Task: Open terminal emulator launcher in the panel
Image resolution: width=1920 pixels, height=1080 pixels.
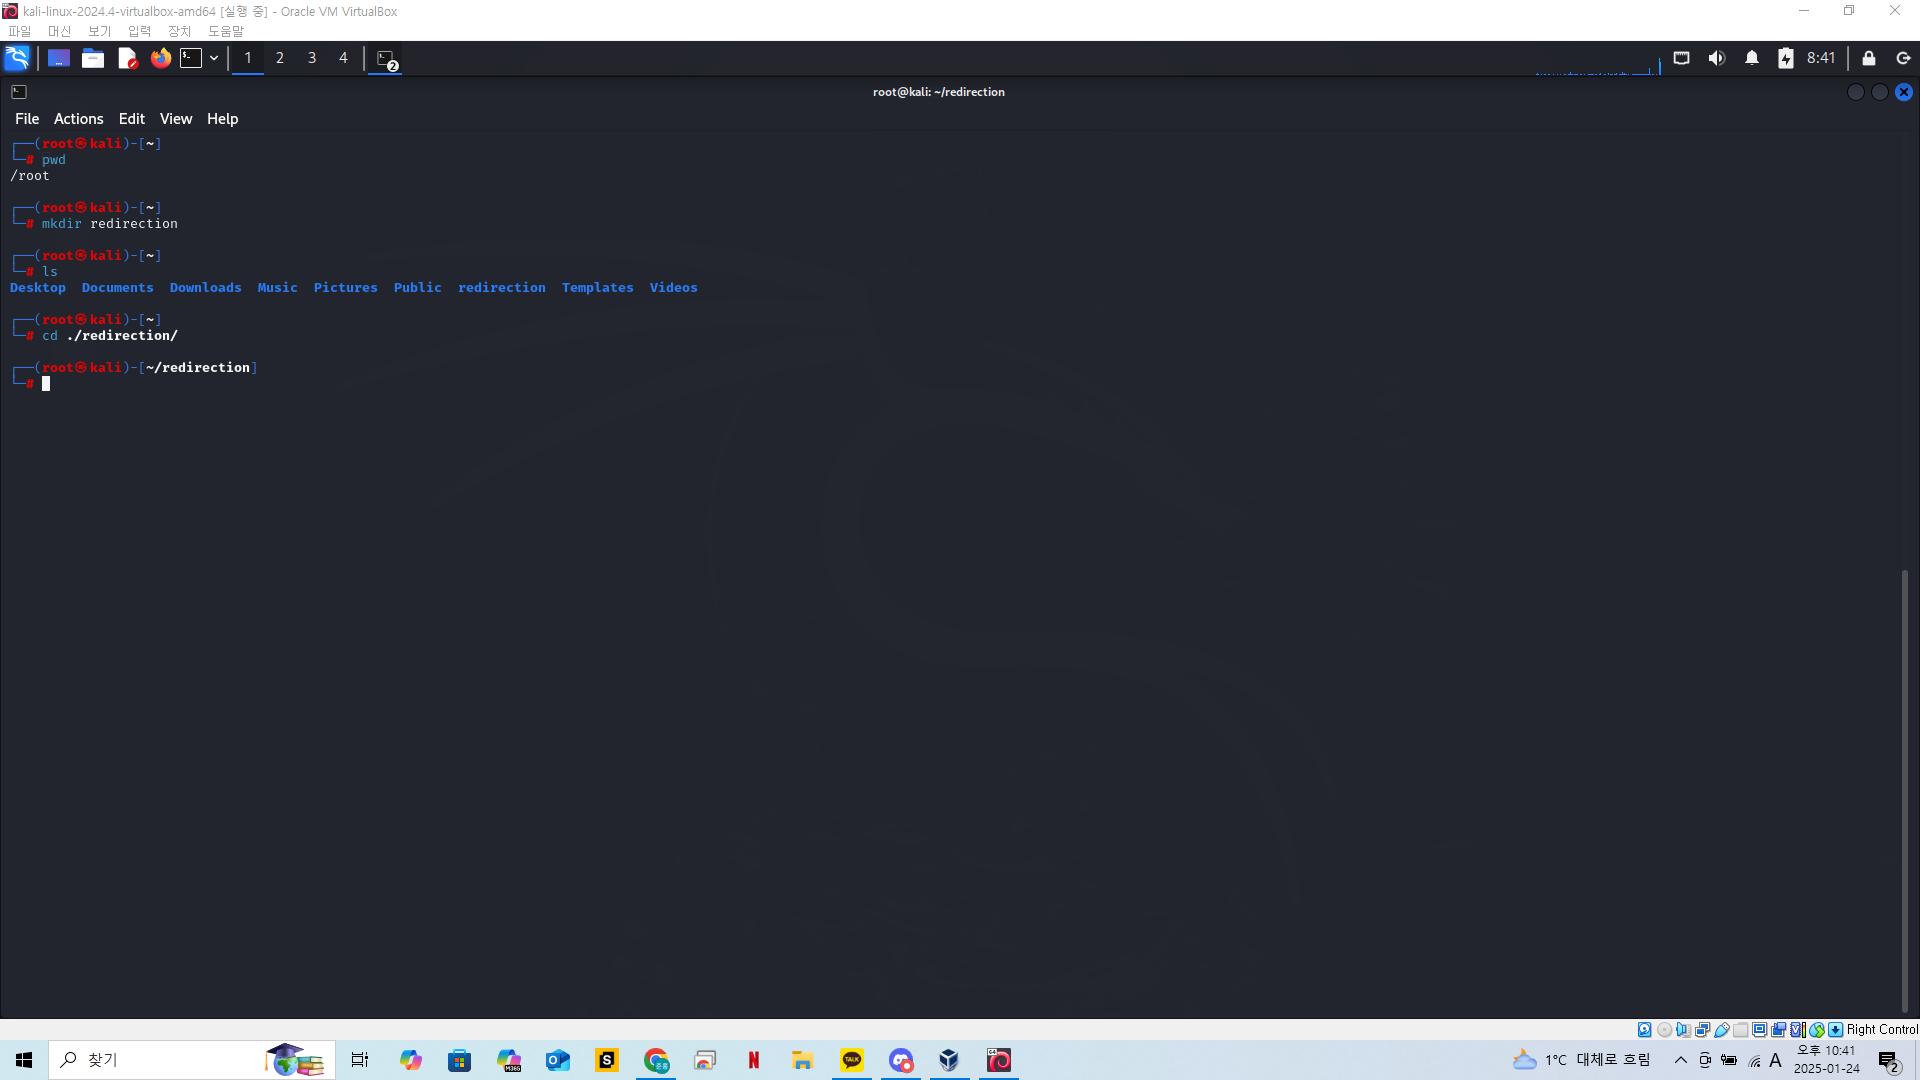Action: (x=191, y=58)
